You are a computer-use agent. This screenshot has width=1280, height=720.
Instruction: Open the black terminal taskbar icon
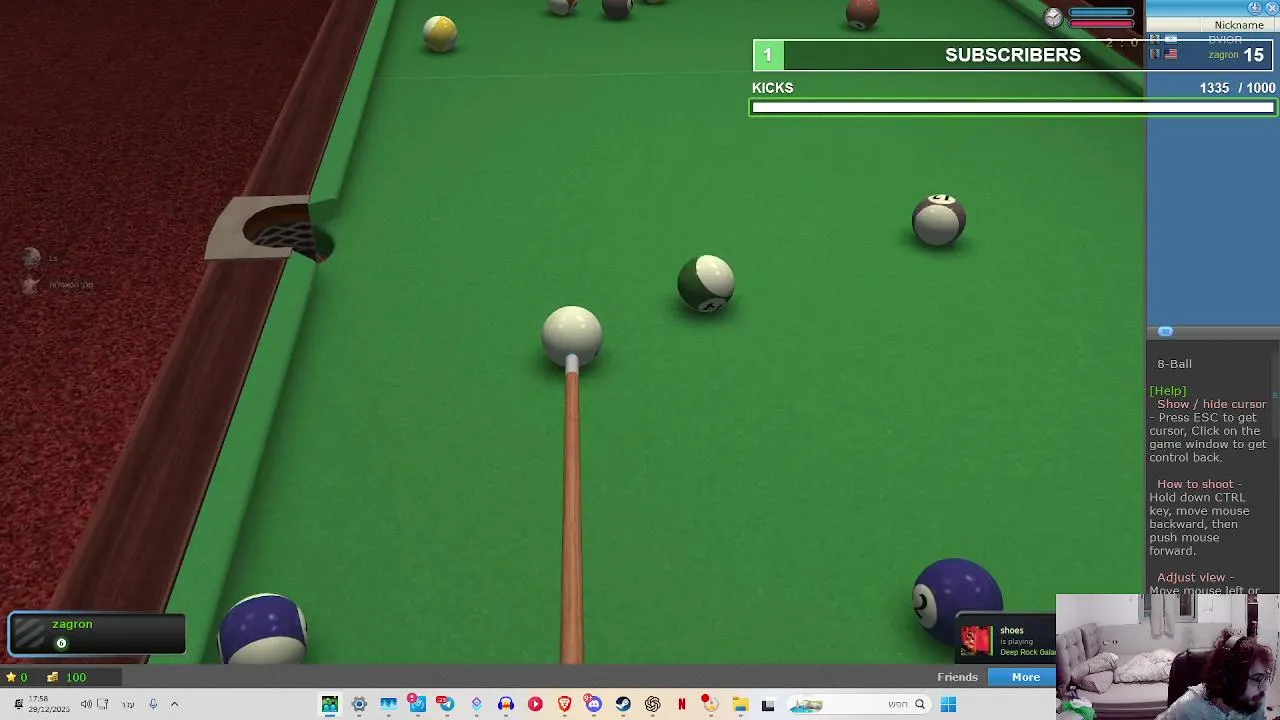(x=768, y=705)
